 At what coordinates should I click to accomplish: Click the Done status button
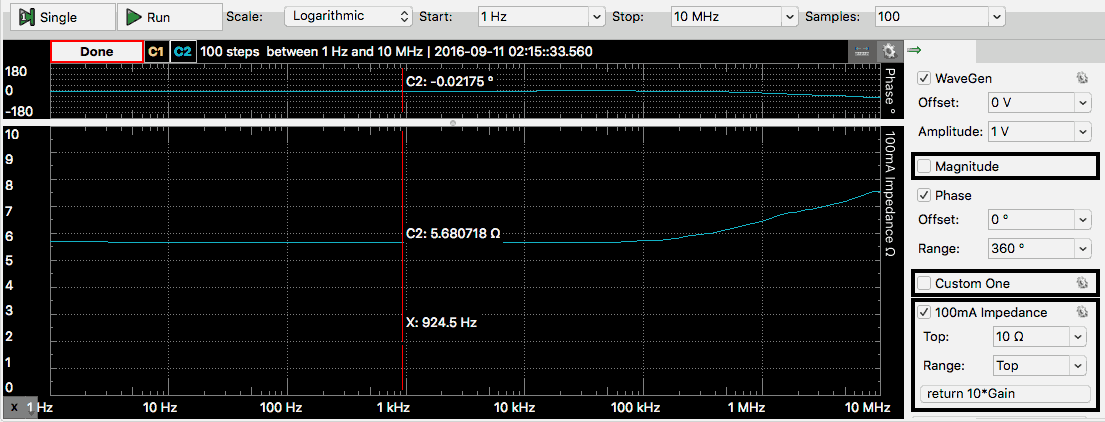(97, 51)
